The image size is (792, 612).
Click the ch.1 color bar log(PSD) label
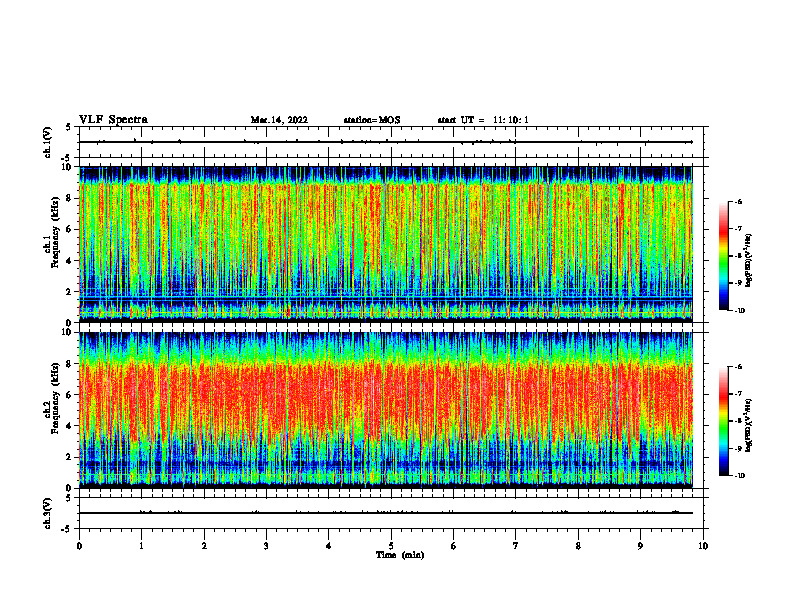pos(748,260)
